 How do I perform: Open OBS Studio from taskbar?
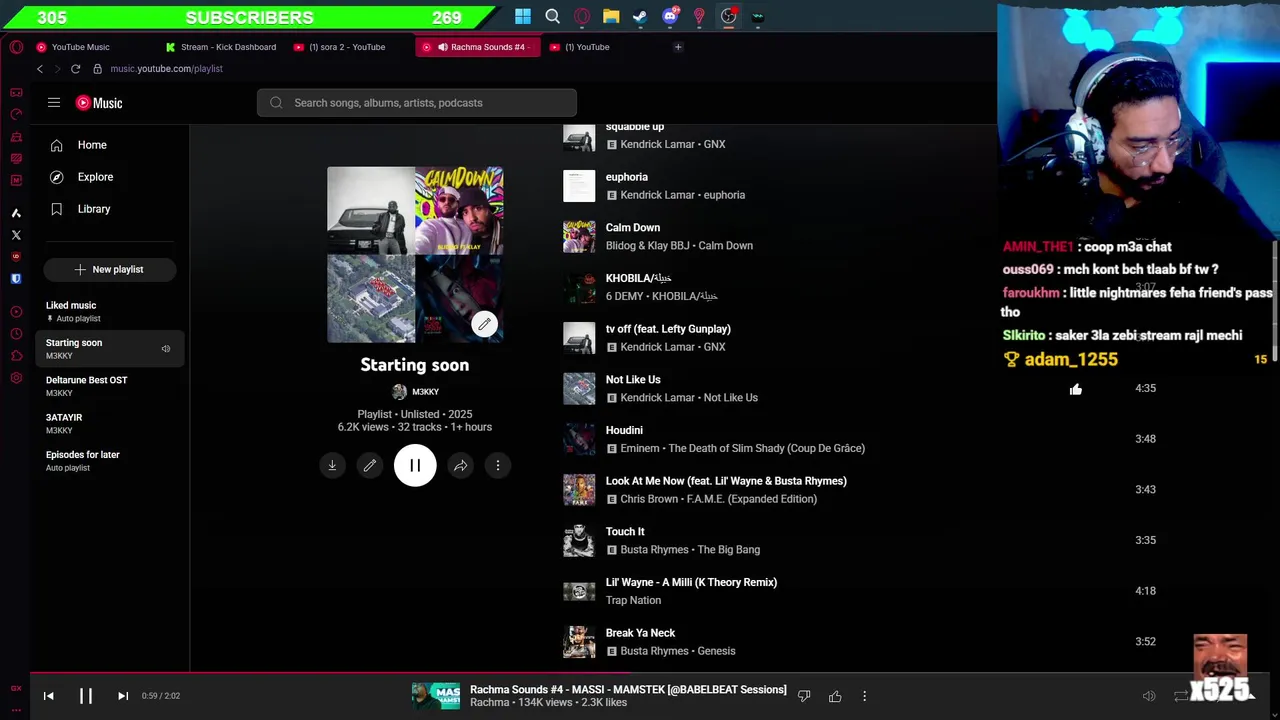728,16
